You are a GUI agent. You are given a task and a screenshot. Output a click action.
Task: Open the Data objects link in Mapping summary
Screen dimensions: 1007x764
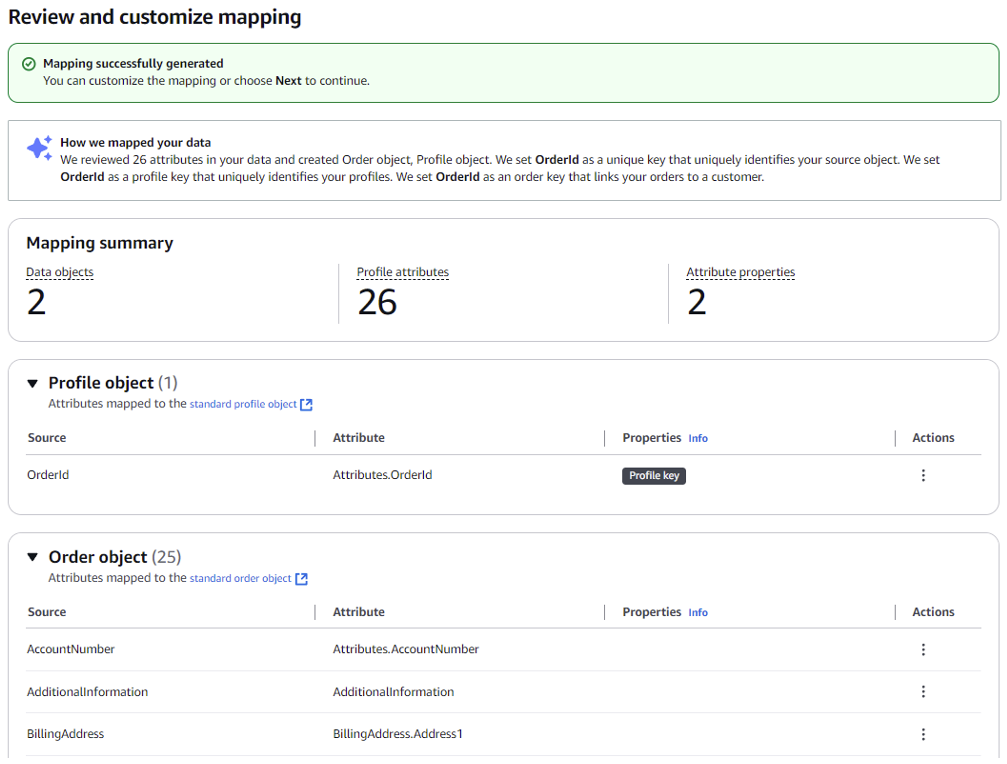pos(59,272)
